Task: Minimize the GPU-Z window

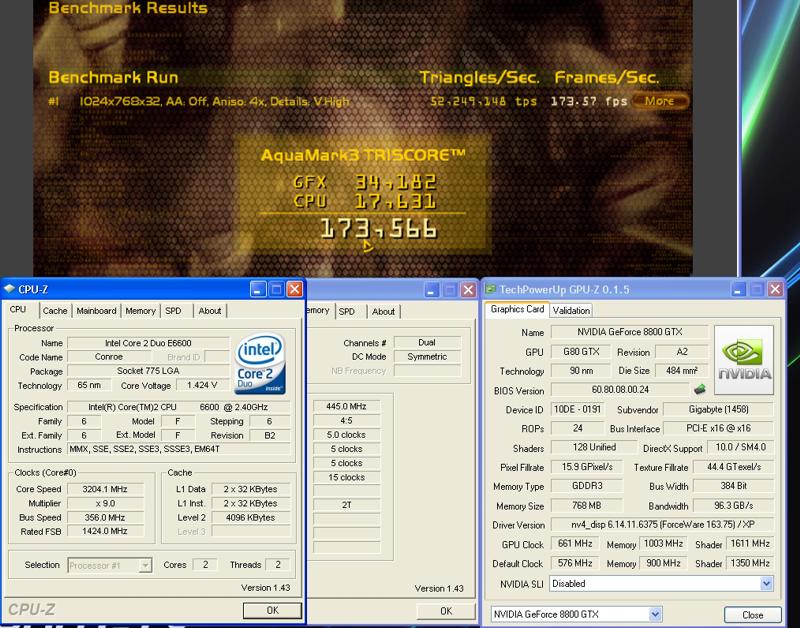Action: (x=738, y=290)
